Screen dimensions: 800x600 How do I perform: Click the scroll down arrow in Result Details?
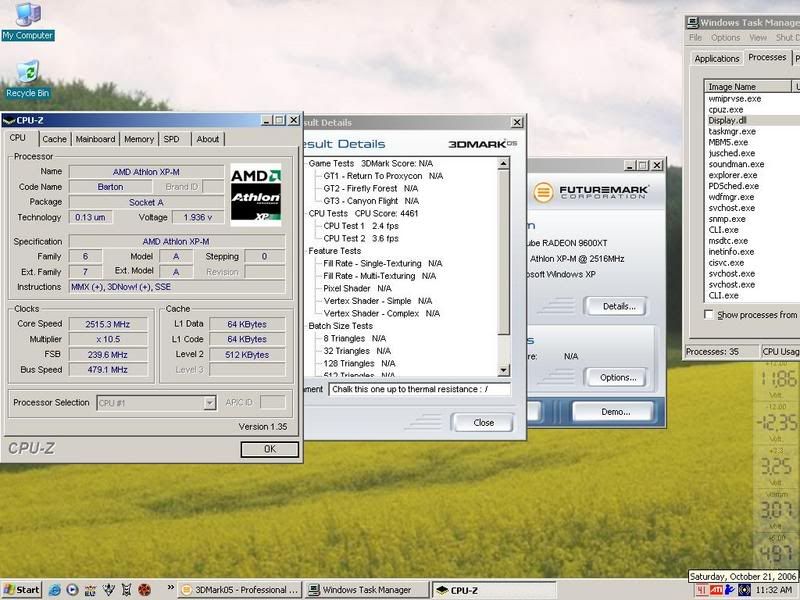504,370
